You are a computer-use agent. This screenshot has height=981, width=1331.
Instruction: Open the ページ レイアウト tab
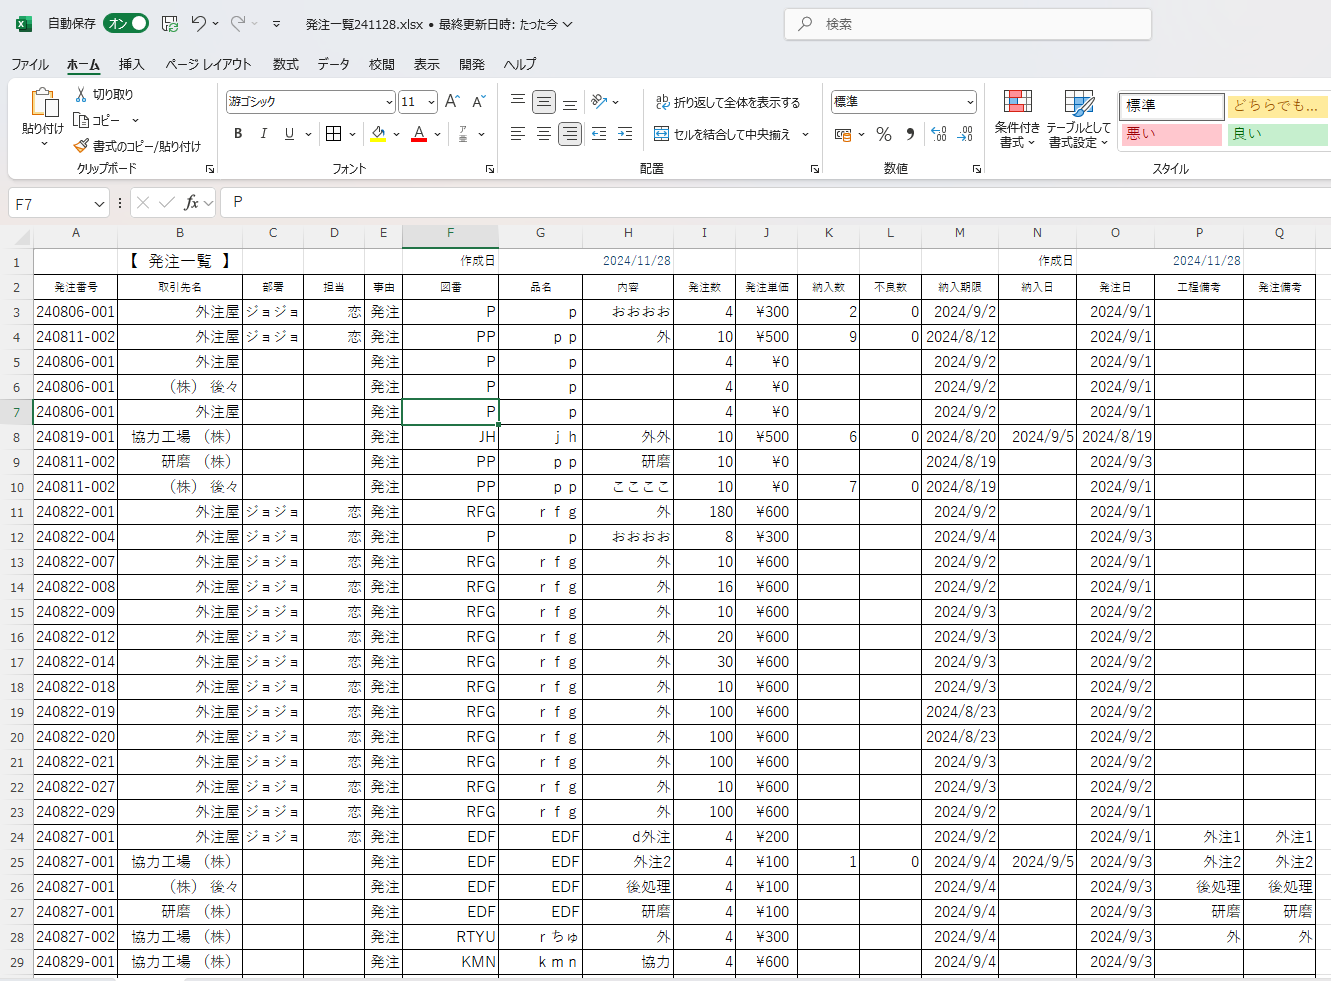tap(208, 64)
